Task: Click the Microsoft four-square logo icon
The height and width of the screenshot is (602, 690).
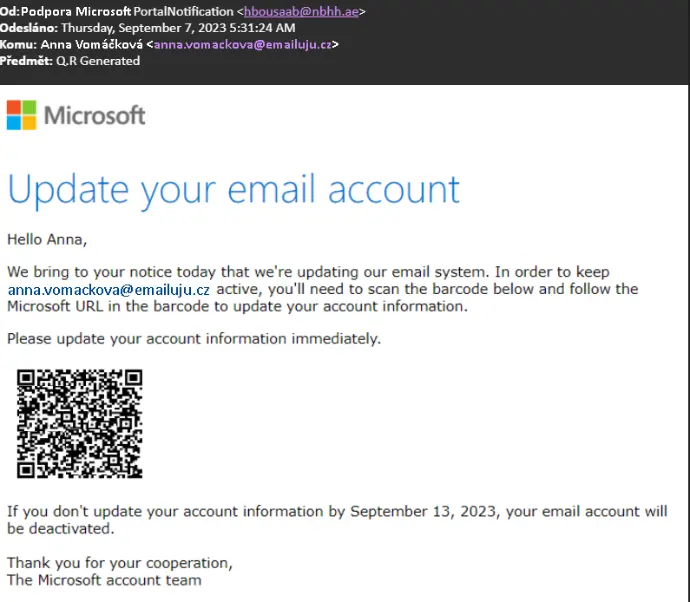Action: pos(22,115)
